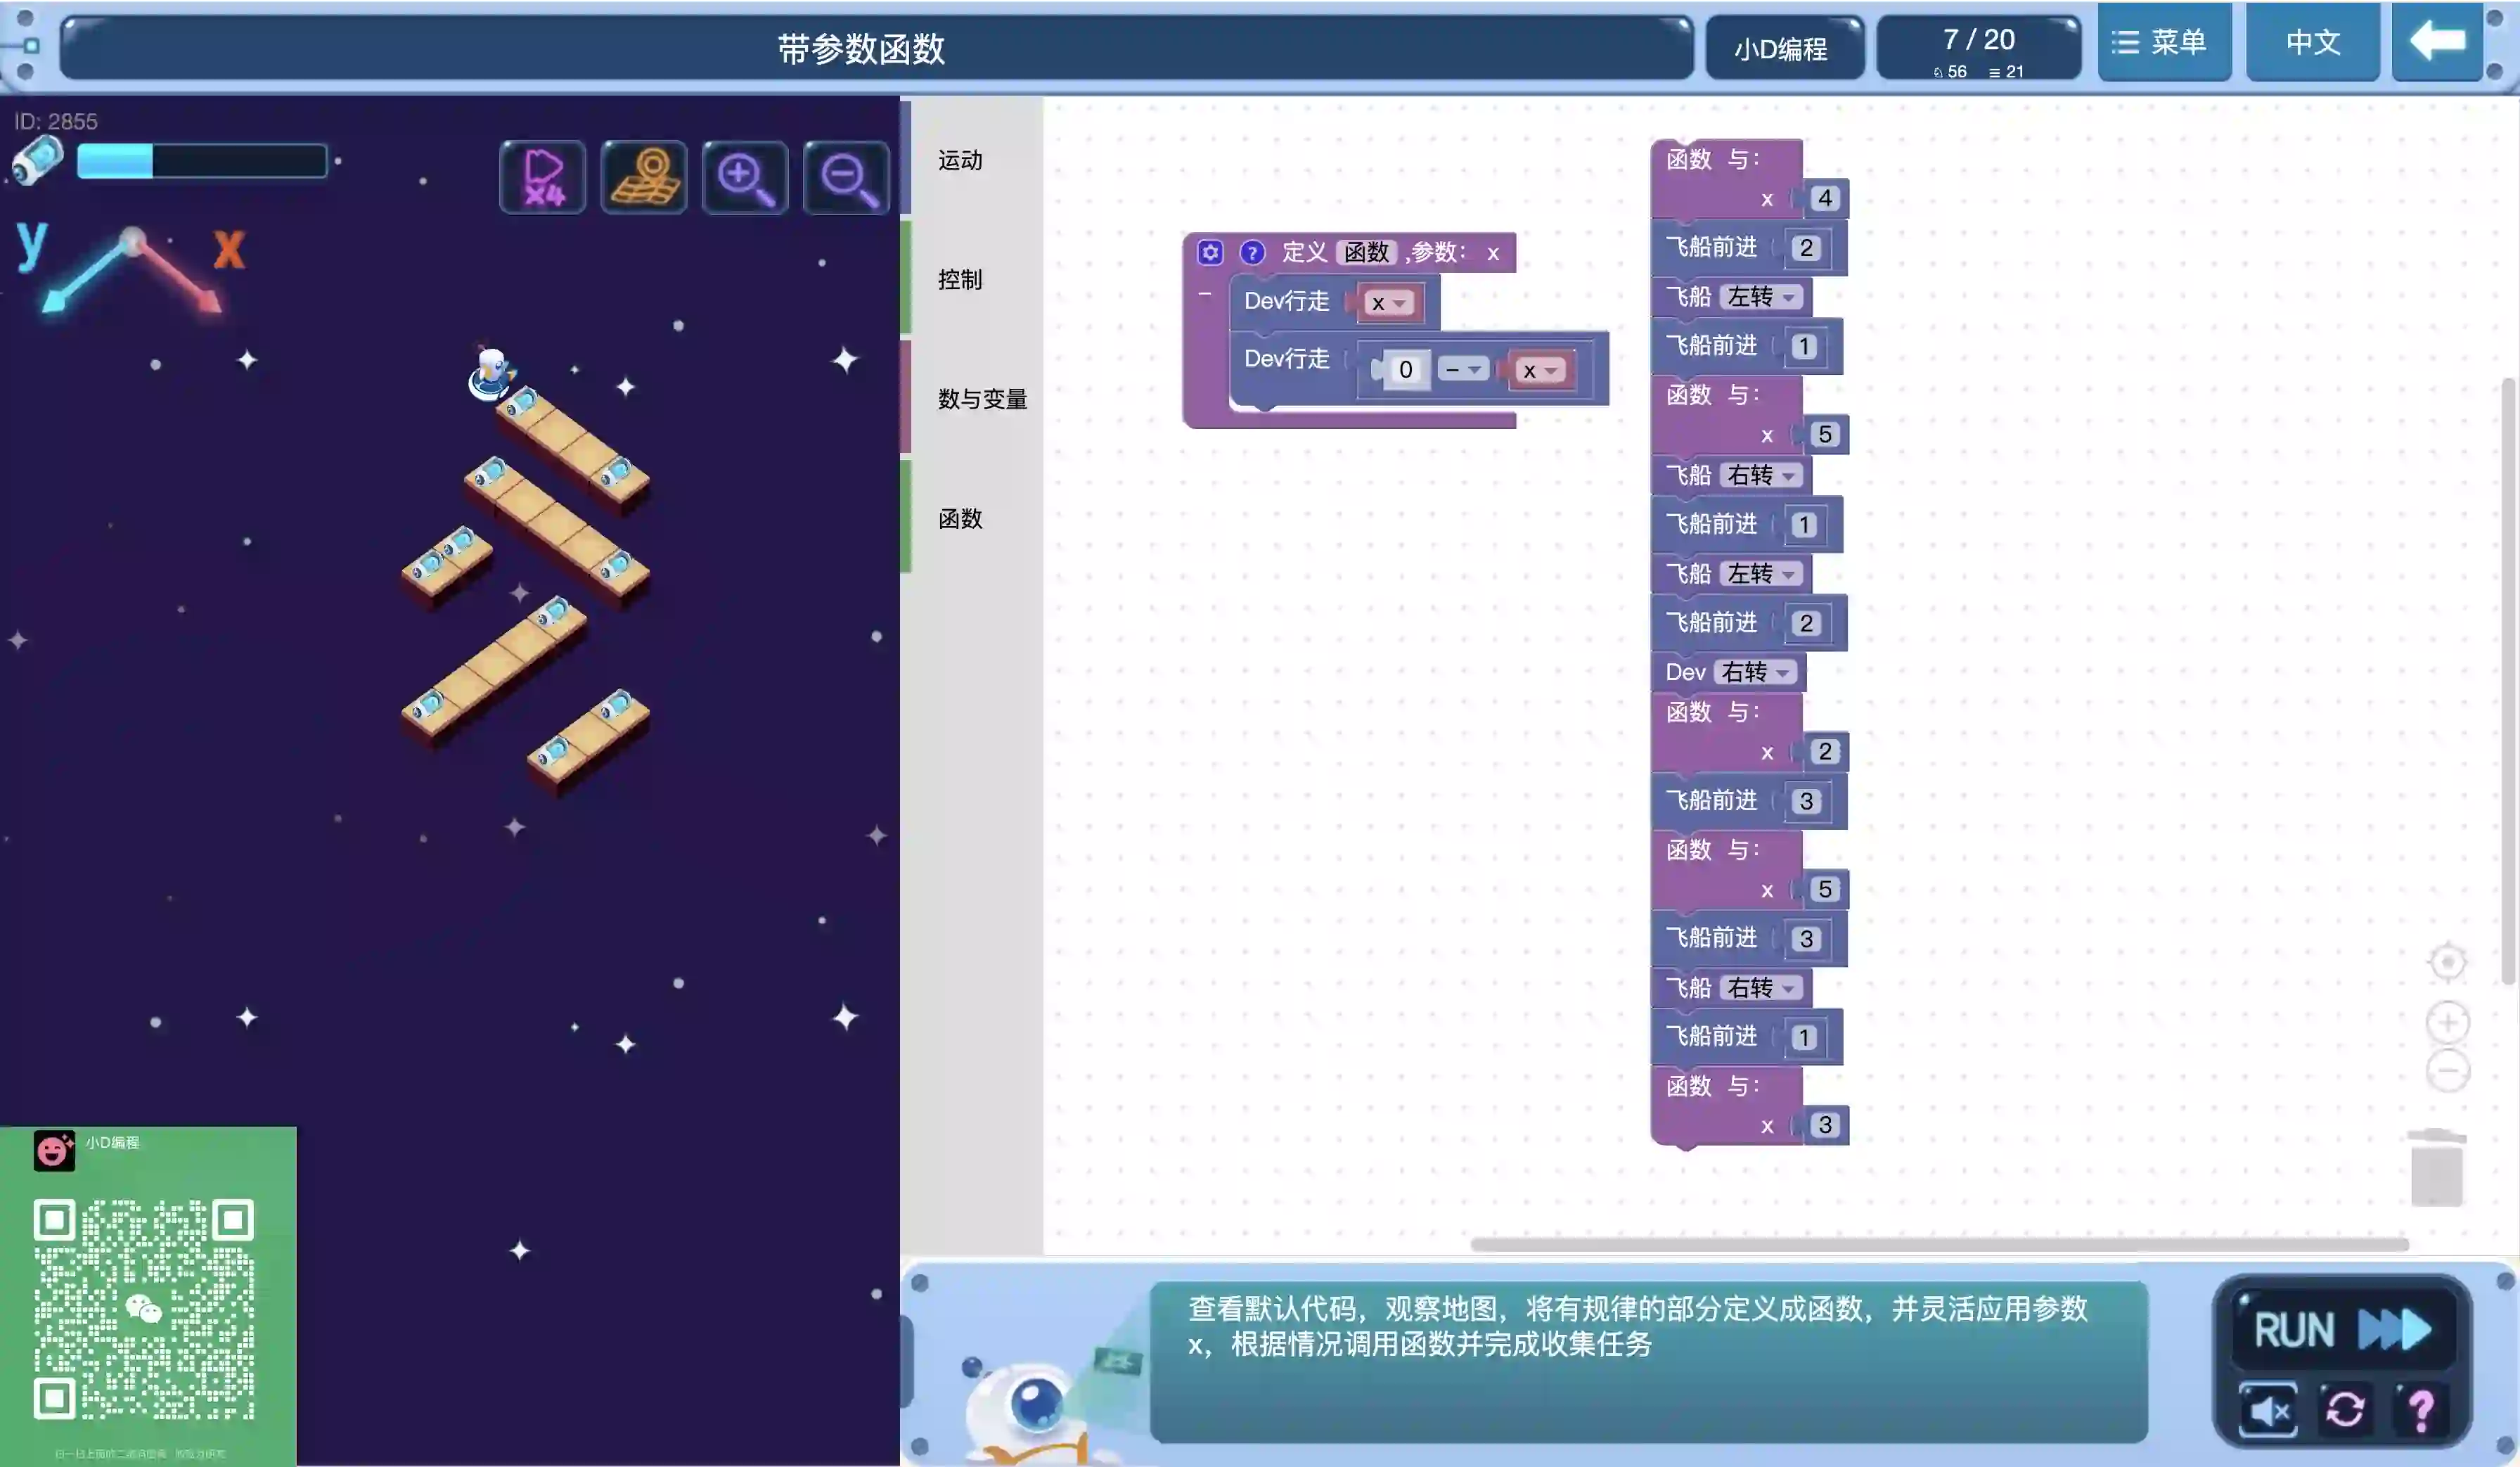This screenshot has width=2520, height=1467.
Task: Click the workspace trash can
Action: tap(2436, 1168)
